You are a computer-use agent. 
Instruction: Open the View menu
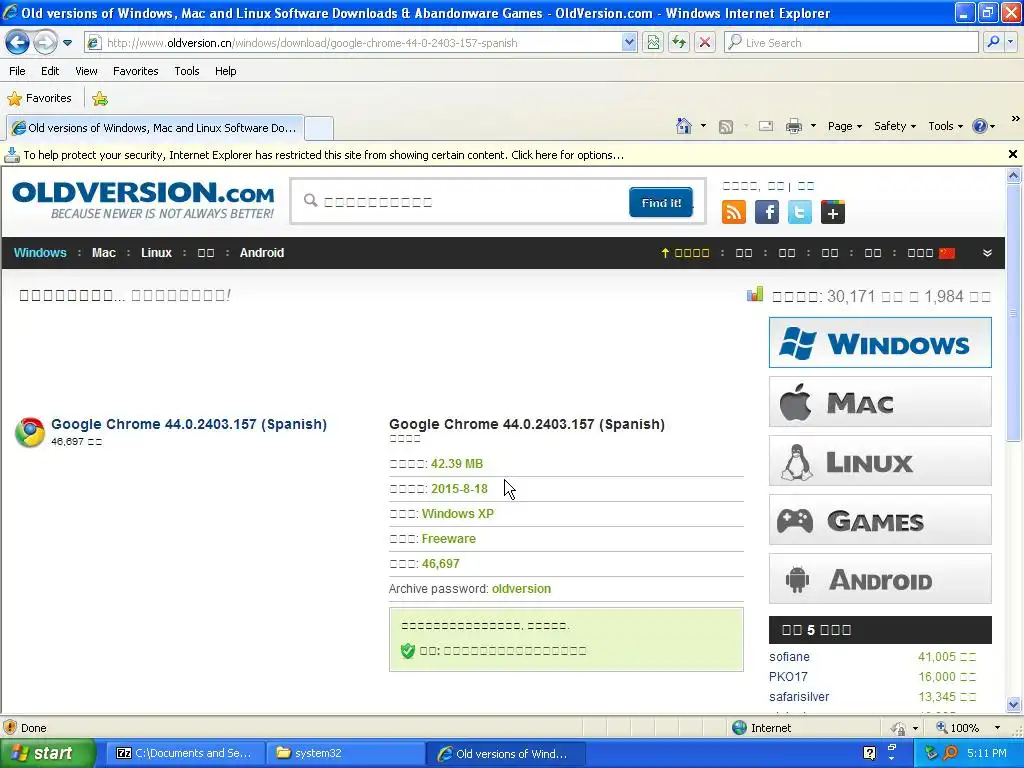[86, 71]
